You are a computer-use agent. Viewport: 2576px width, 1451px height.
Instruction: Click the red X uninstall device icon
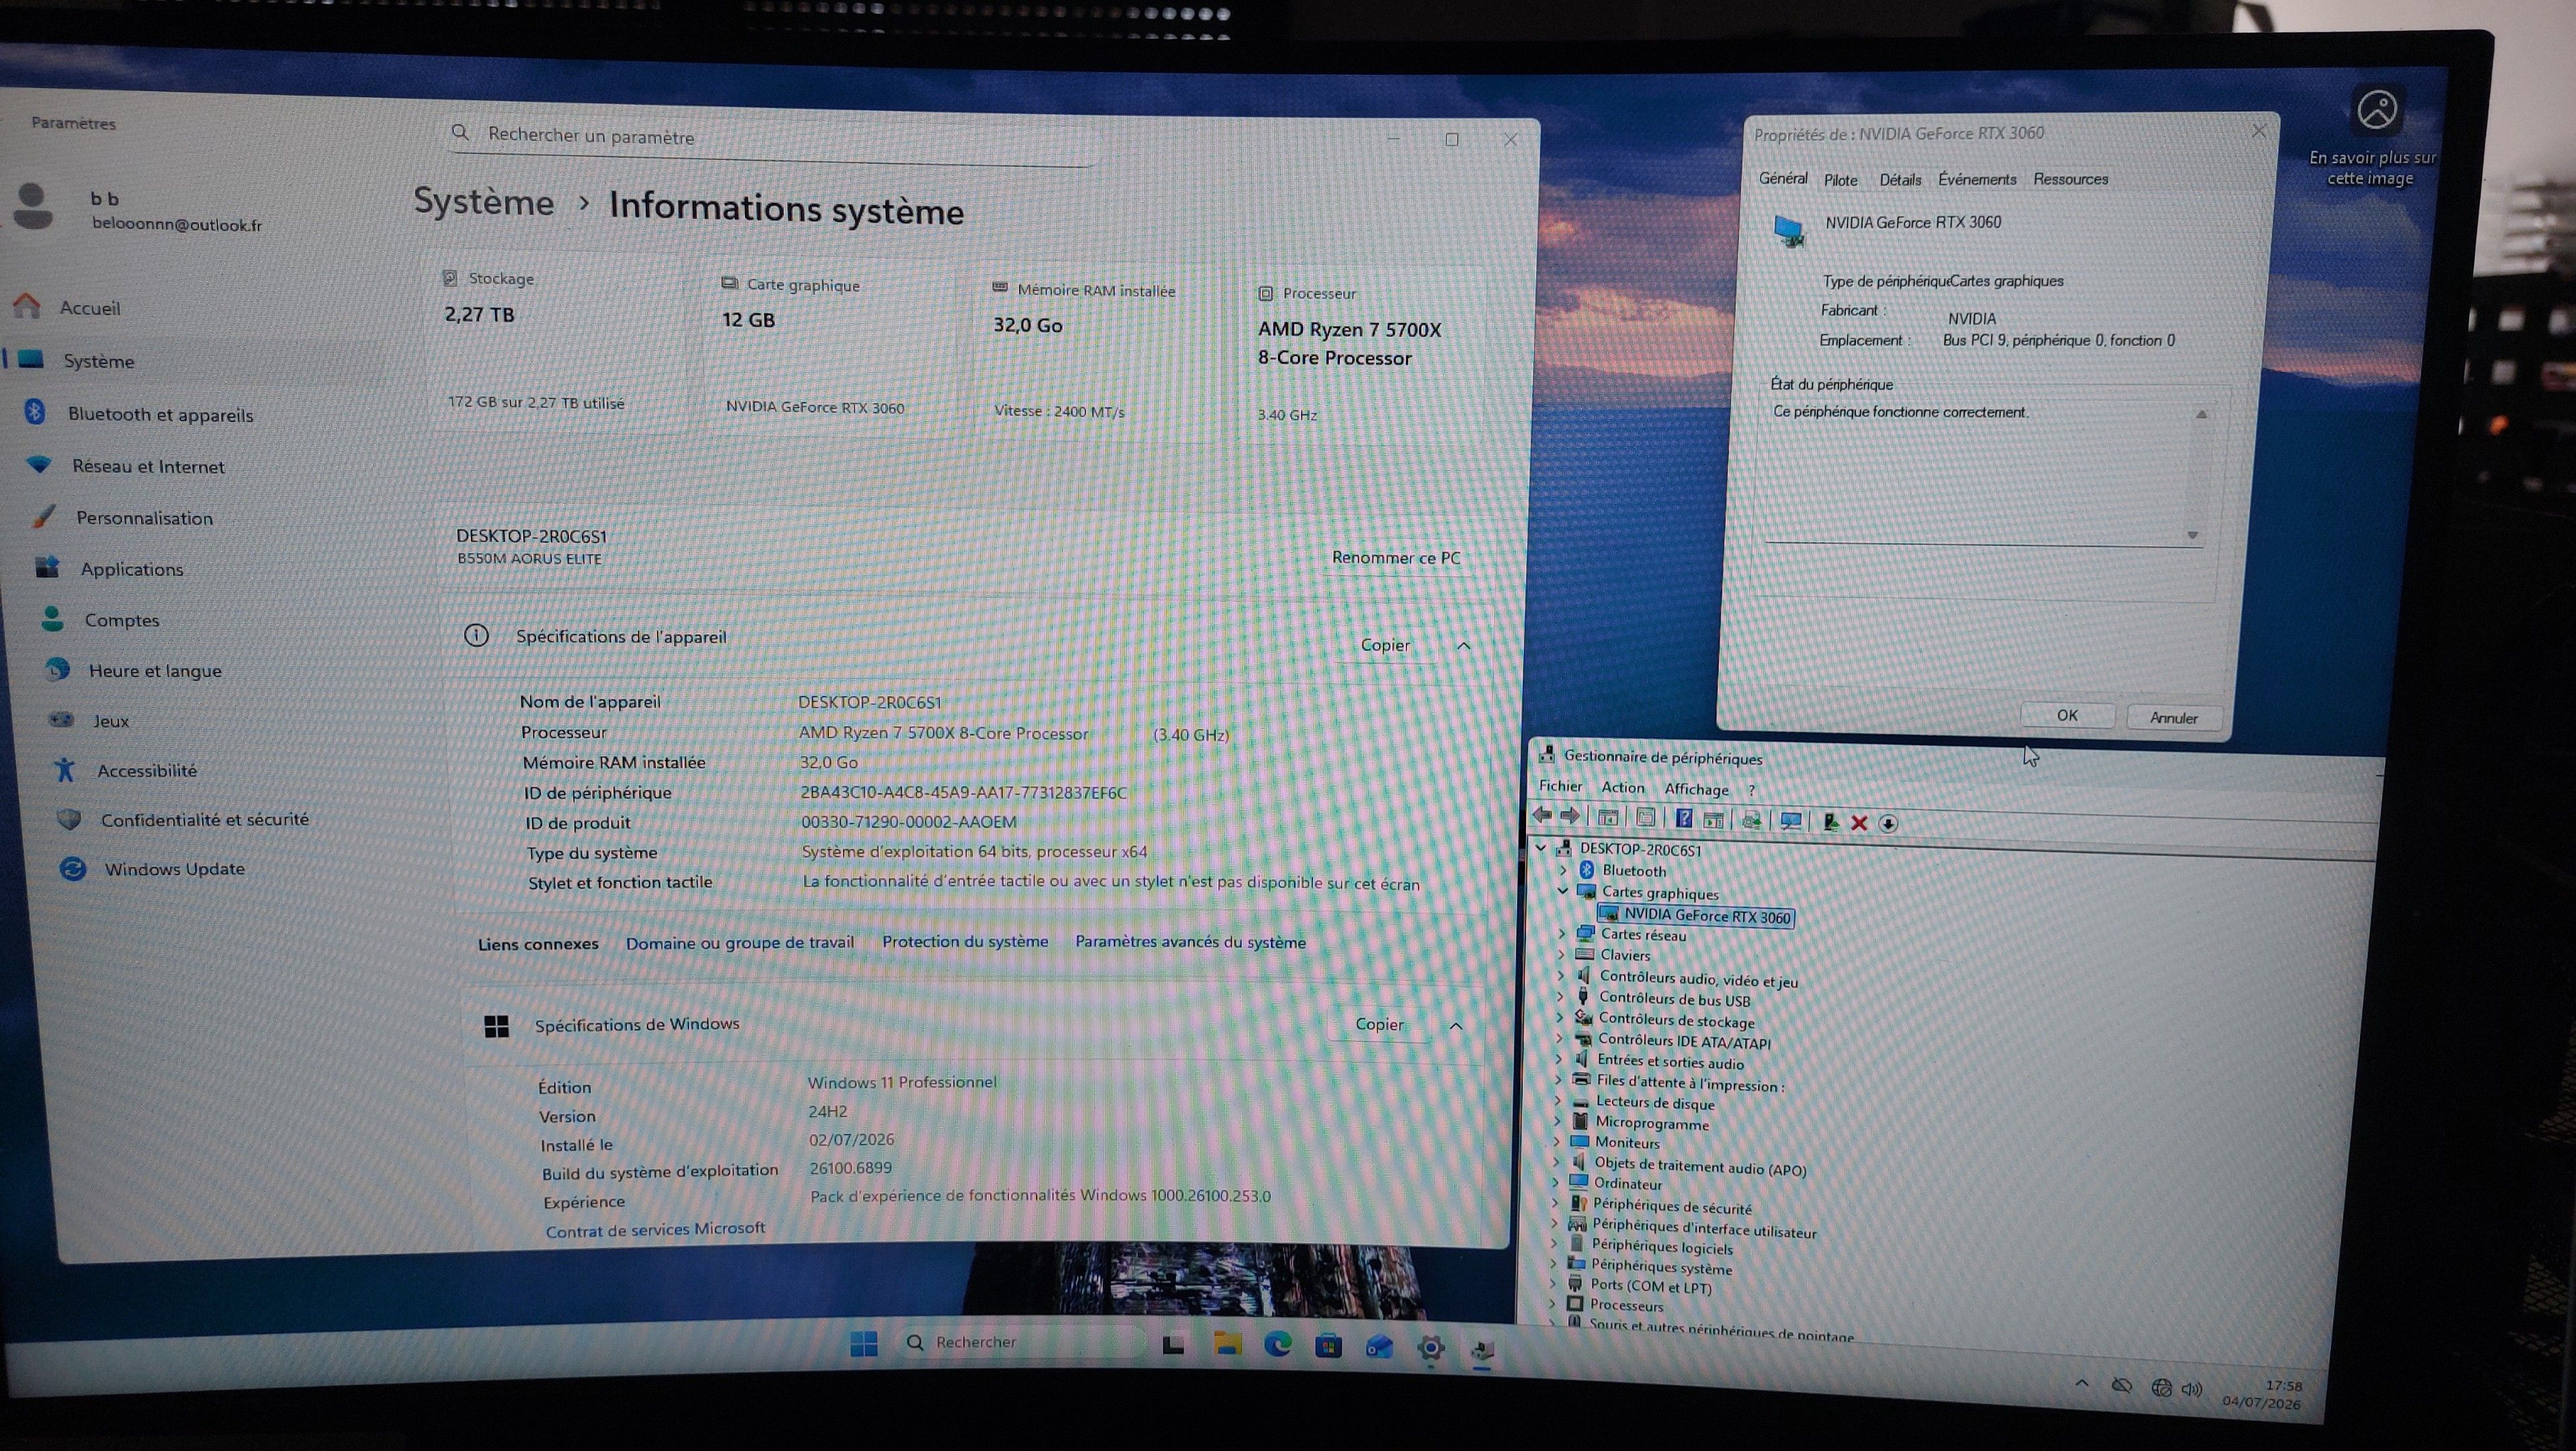click(x=1859, y=823)
